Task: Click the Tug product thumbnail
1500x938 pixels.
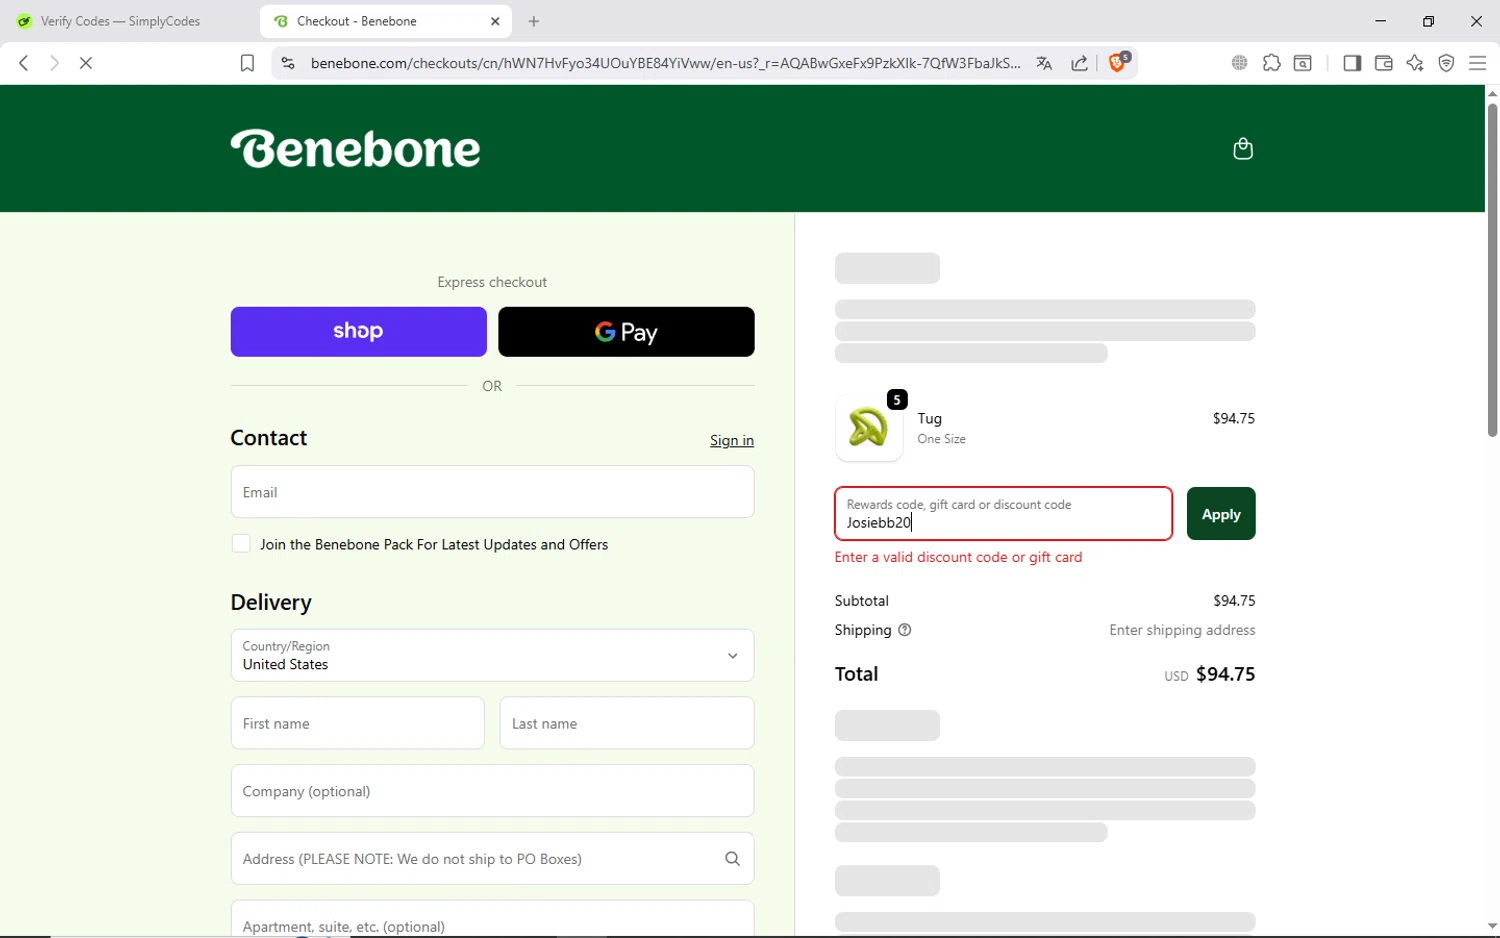Action: tap(869, 428)
